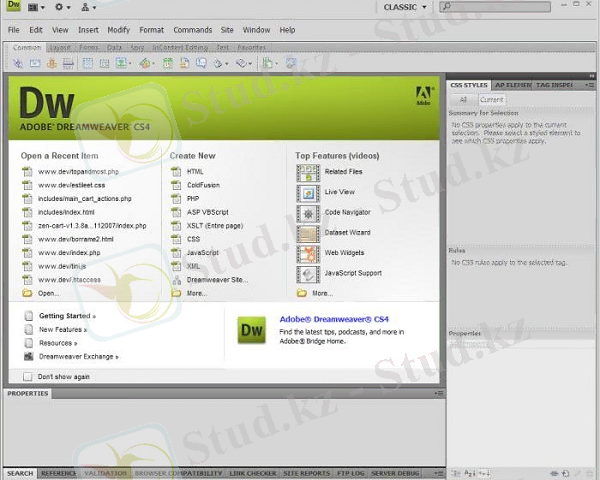Viewport: 600px width, 480px height.
Task: Click the Script insert icon
Action: click(x=241, y=63)
